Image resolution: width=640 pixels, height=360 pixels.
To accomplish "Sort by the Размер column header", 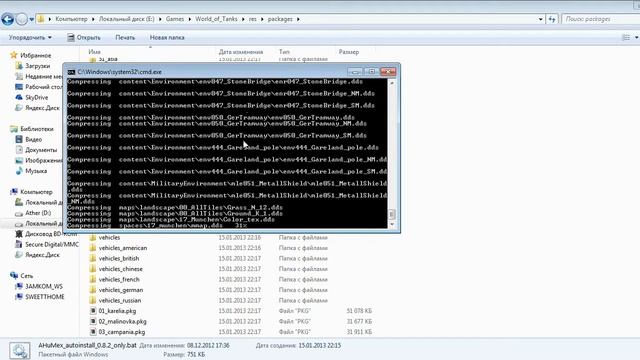I will pyautogui.click(x=349, y=52).
